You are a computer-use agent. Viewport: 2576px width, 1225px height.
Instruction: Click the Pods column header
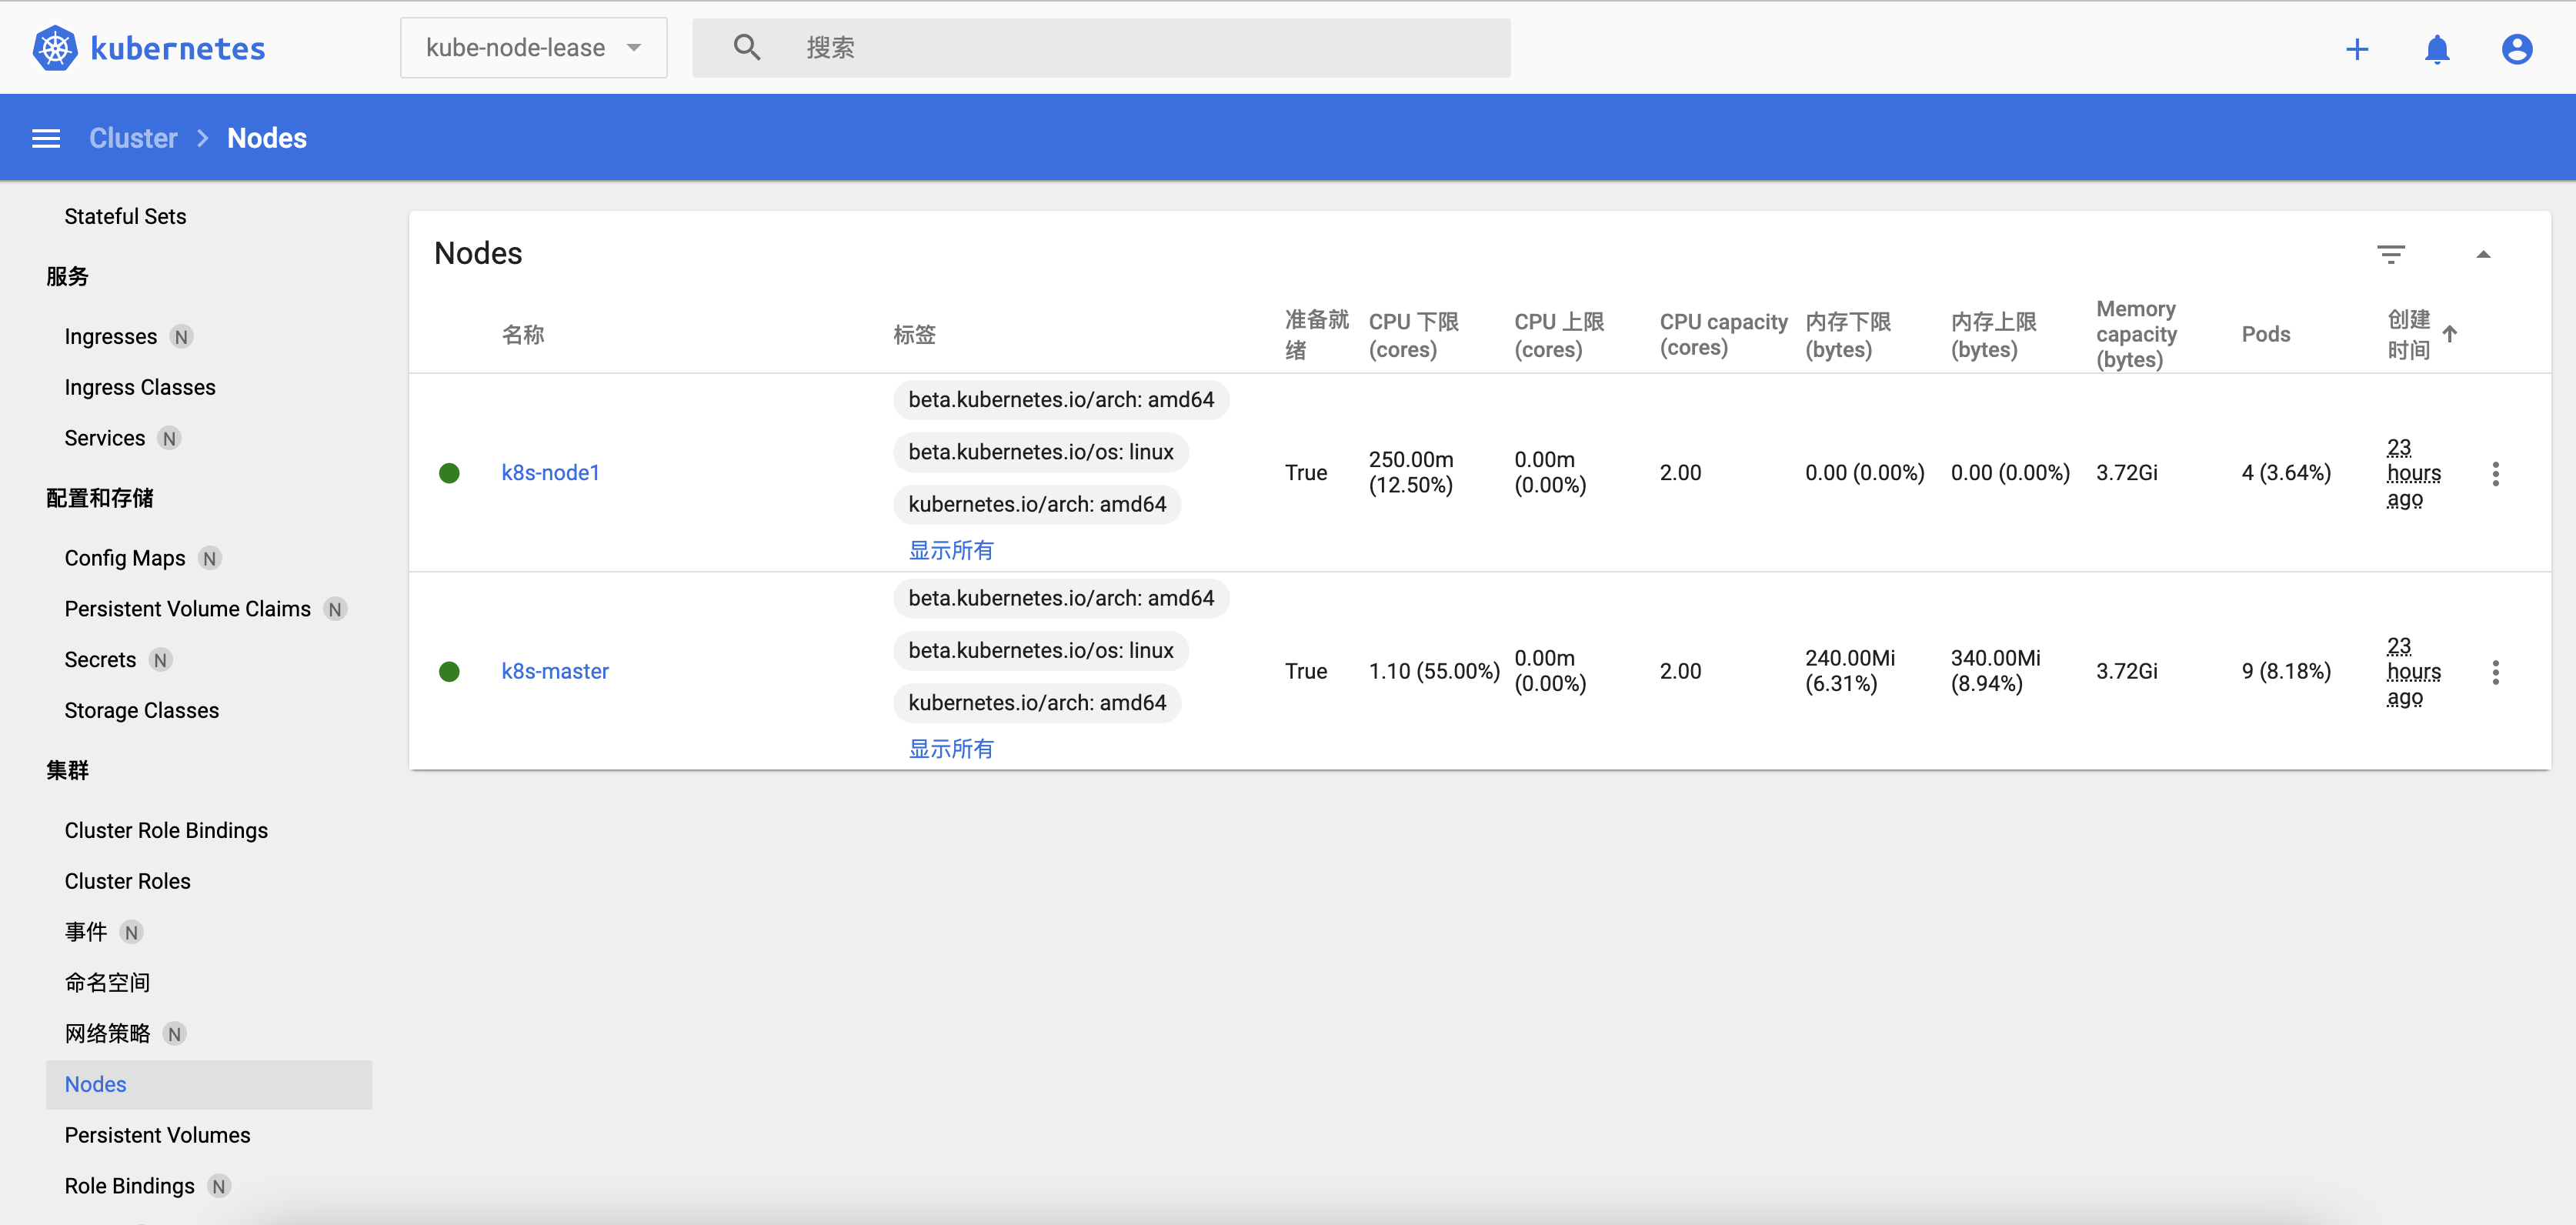click(2265, 334)
